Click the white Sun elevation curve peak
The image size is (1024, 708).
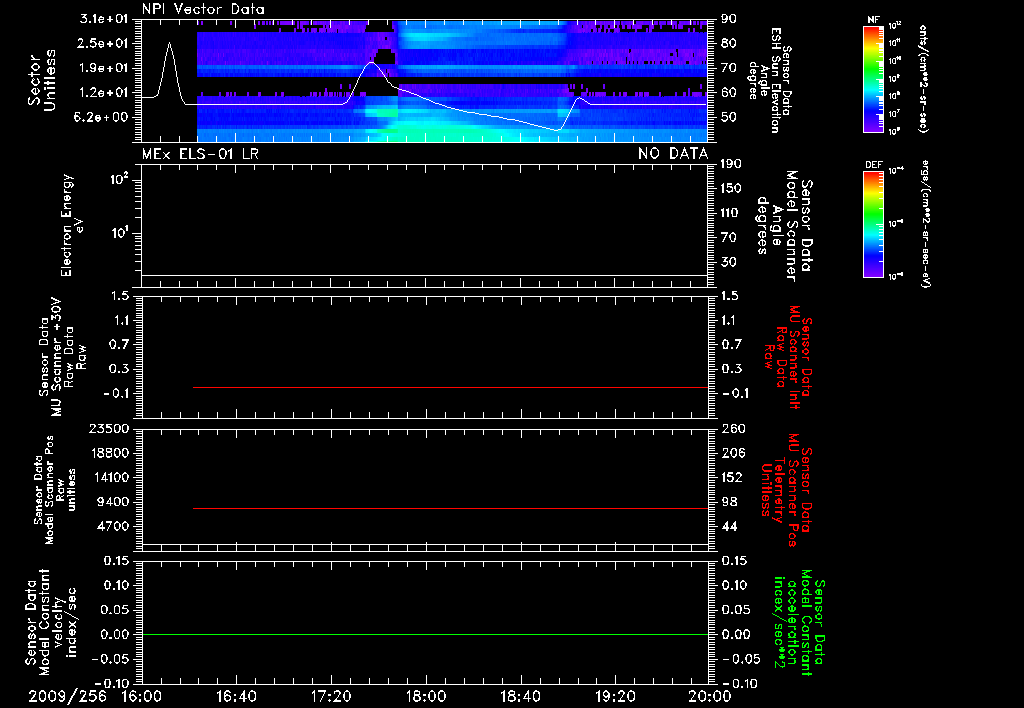click(170, 43)
